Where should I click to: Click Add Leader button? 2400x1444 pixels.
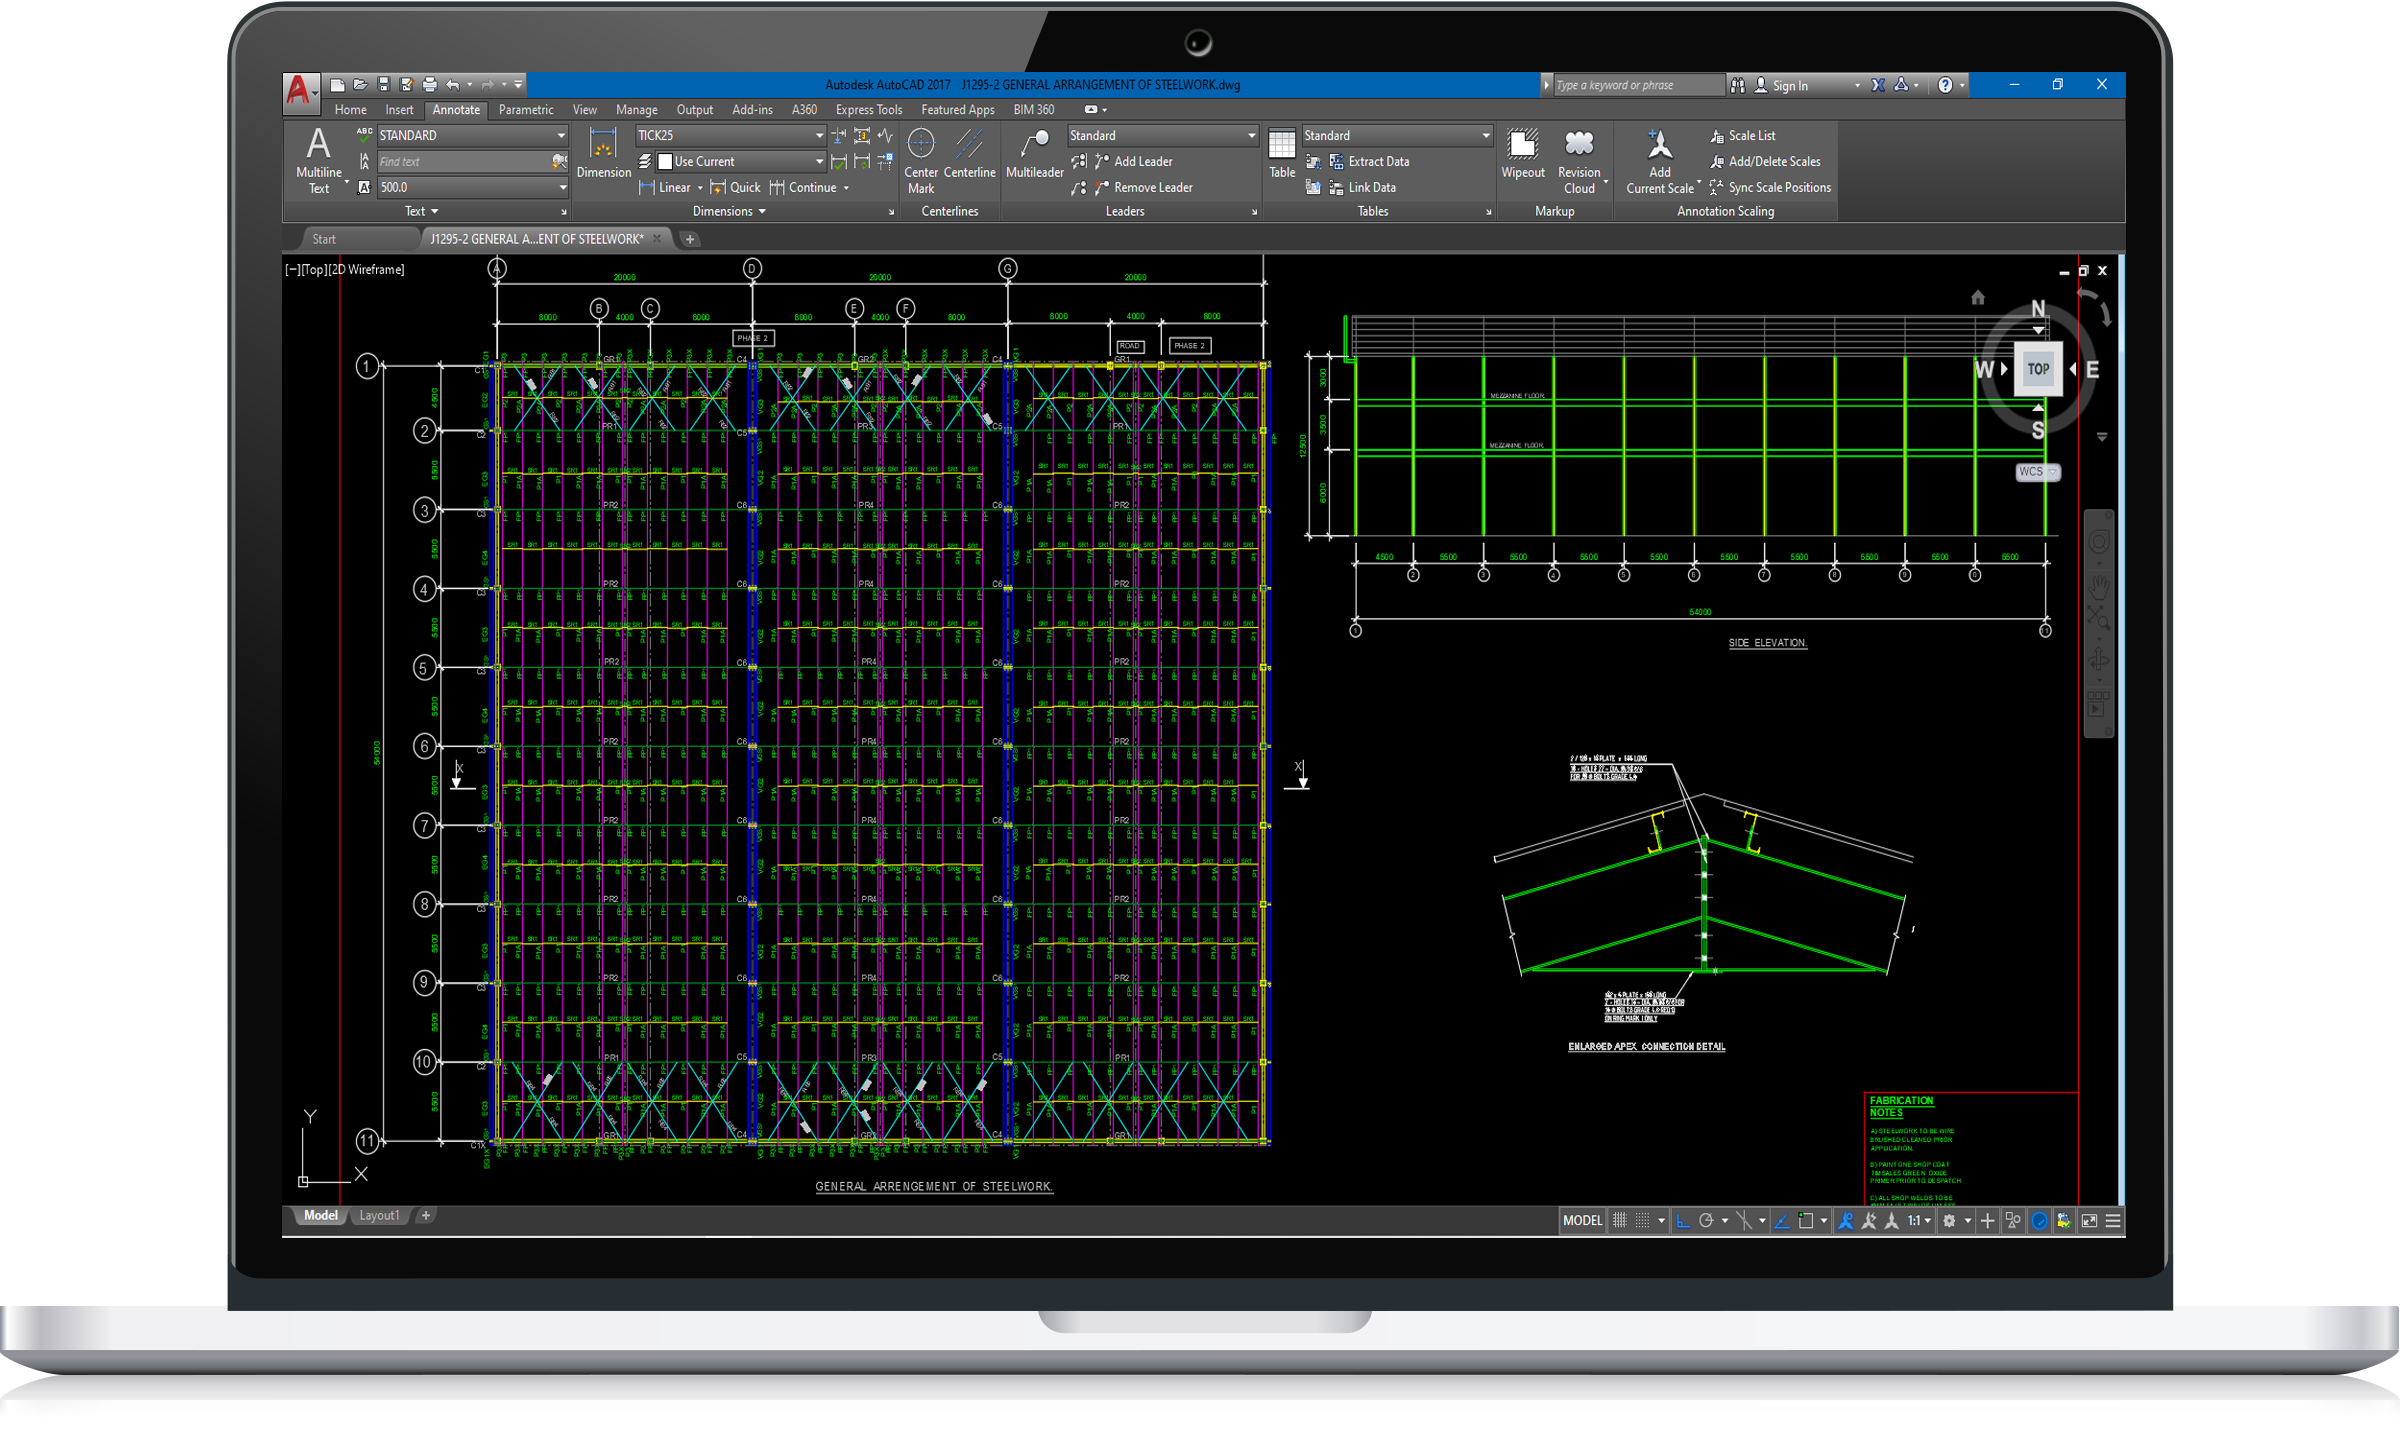coord(1142,161)
